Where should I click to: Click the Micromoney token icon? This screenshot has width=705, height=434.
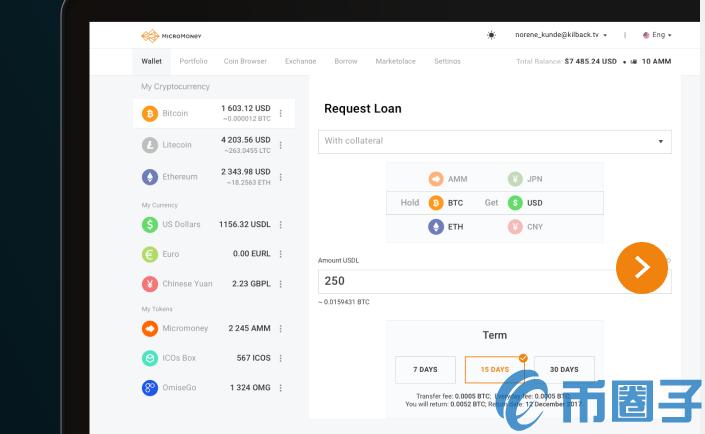pos(150,328)
